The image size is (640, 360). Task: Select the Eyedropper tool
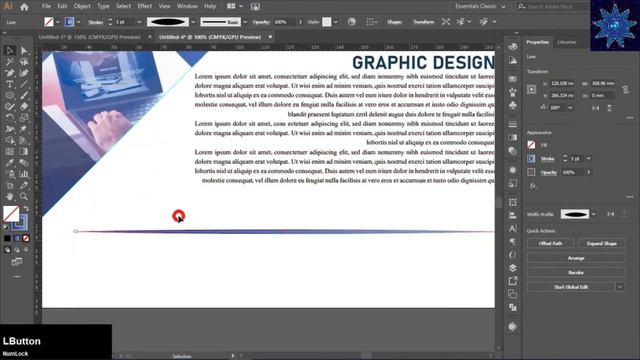[x=10, y=163]
